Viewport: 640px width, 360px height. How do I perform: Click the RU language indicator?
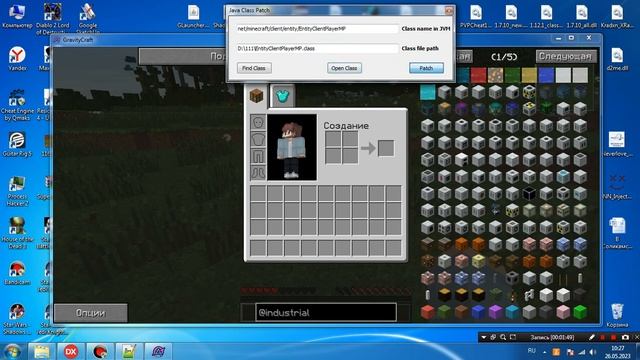(531, 351)
